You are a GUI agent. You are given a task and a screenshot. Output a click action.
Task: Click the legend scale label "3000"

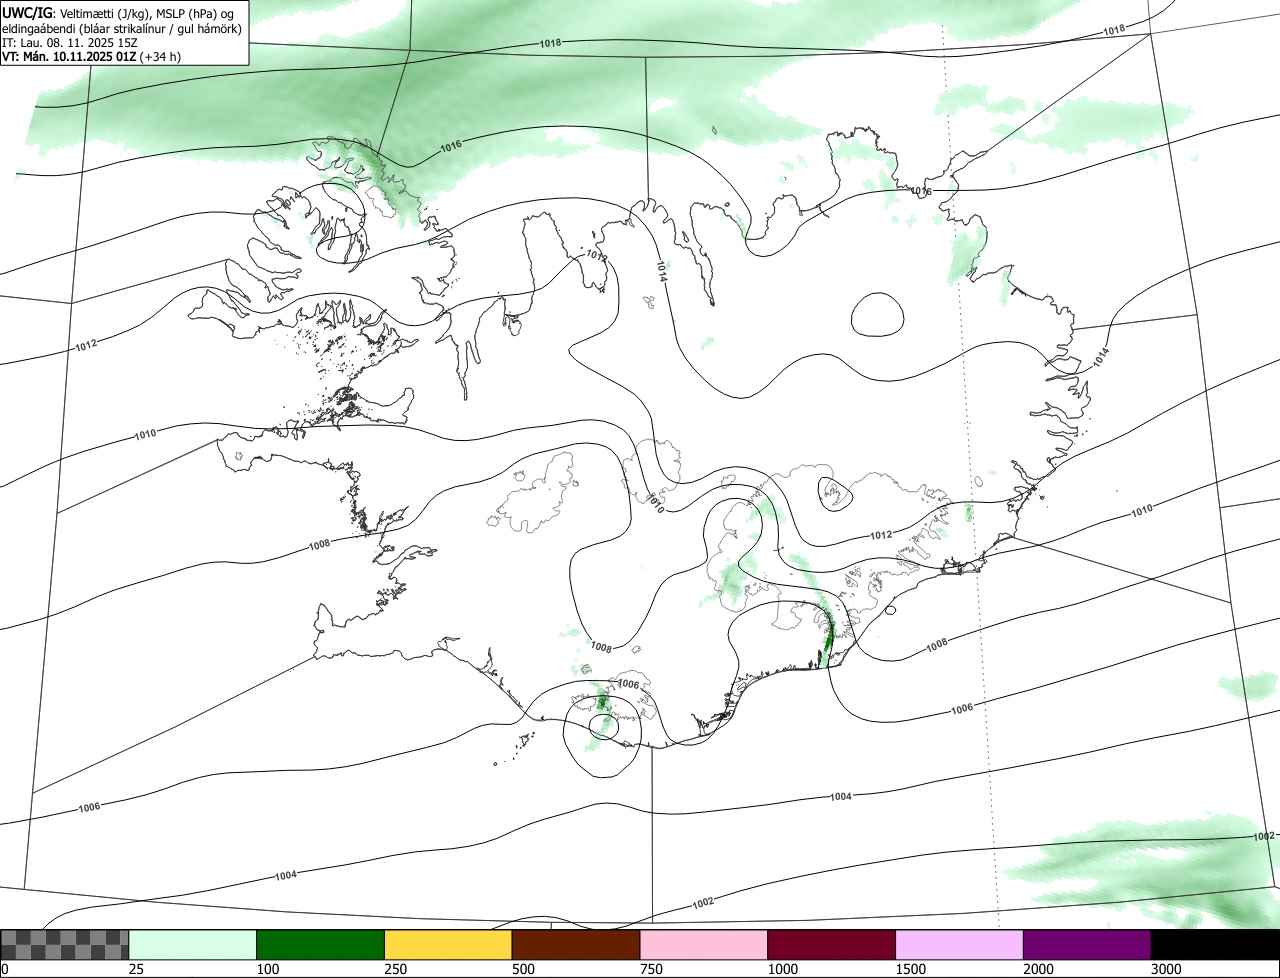[1167, 969]
